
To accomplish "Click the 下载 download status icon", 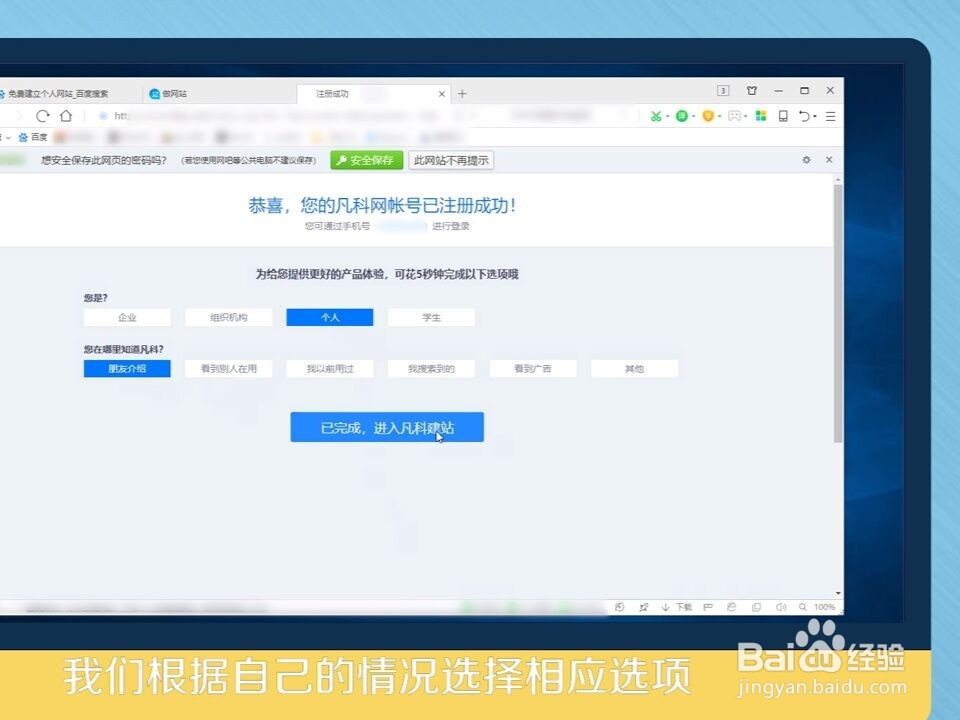I will (677, 607).
